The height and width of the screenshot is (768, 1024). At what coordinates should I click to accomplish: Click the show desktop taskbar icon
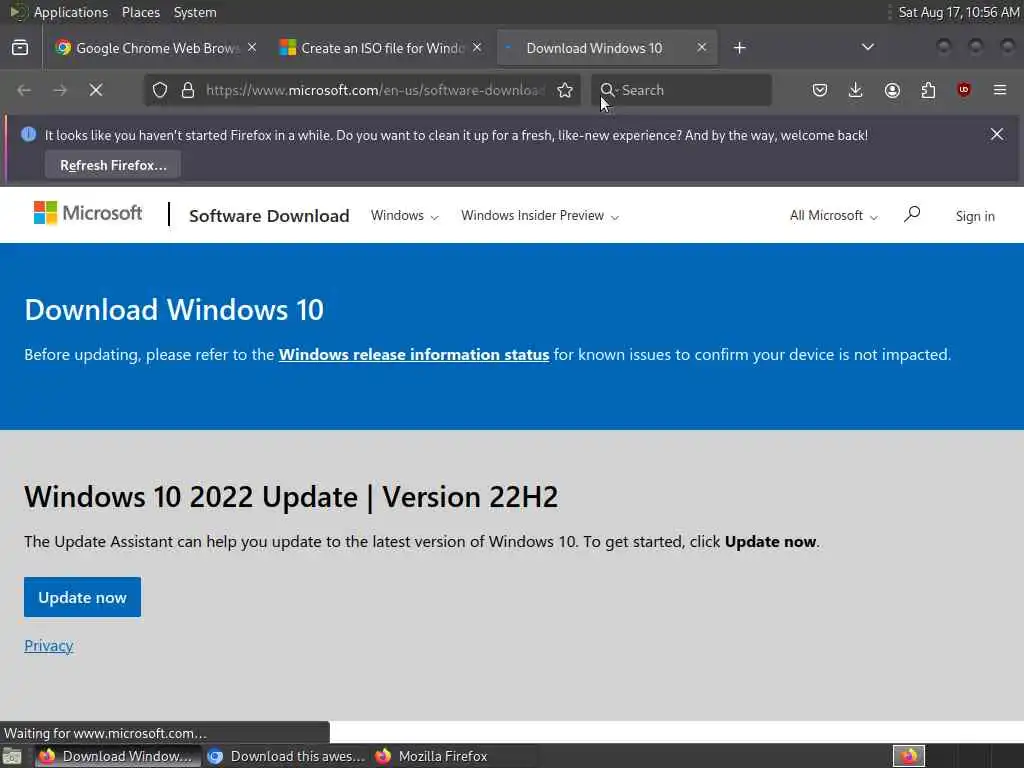[x=12, y=756]
